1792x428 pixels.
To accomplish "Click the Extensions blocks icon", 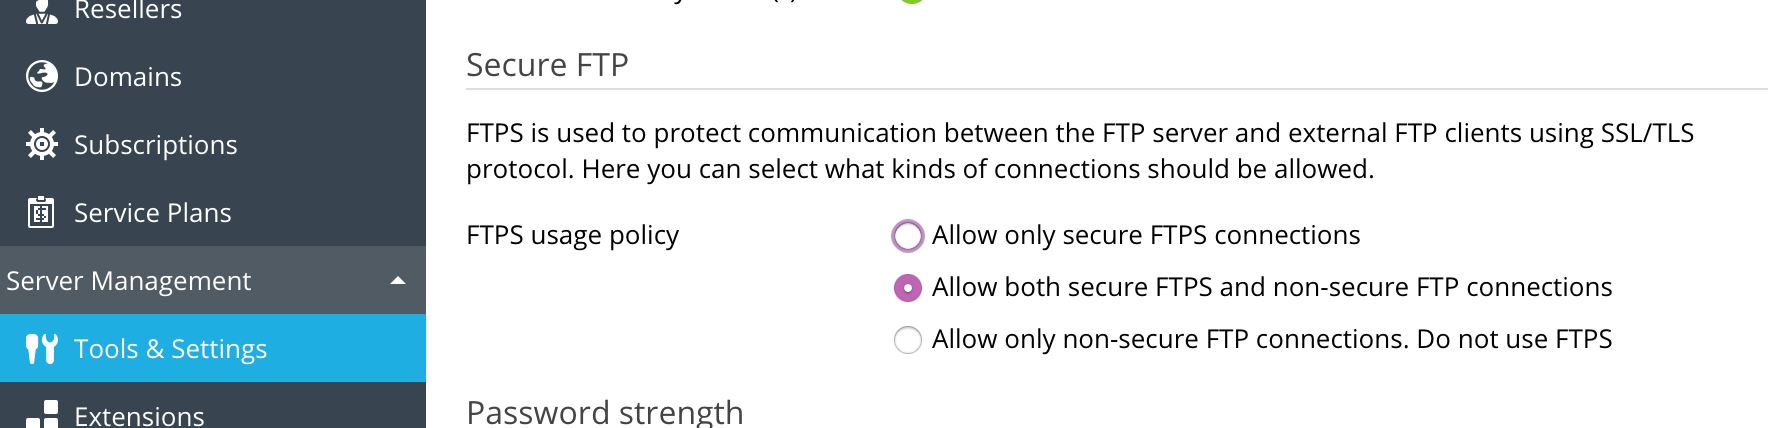I will 41,414.
